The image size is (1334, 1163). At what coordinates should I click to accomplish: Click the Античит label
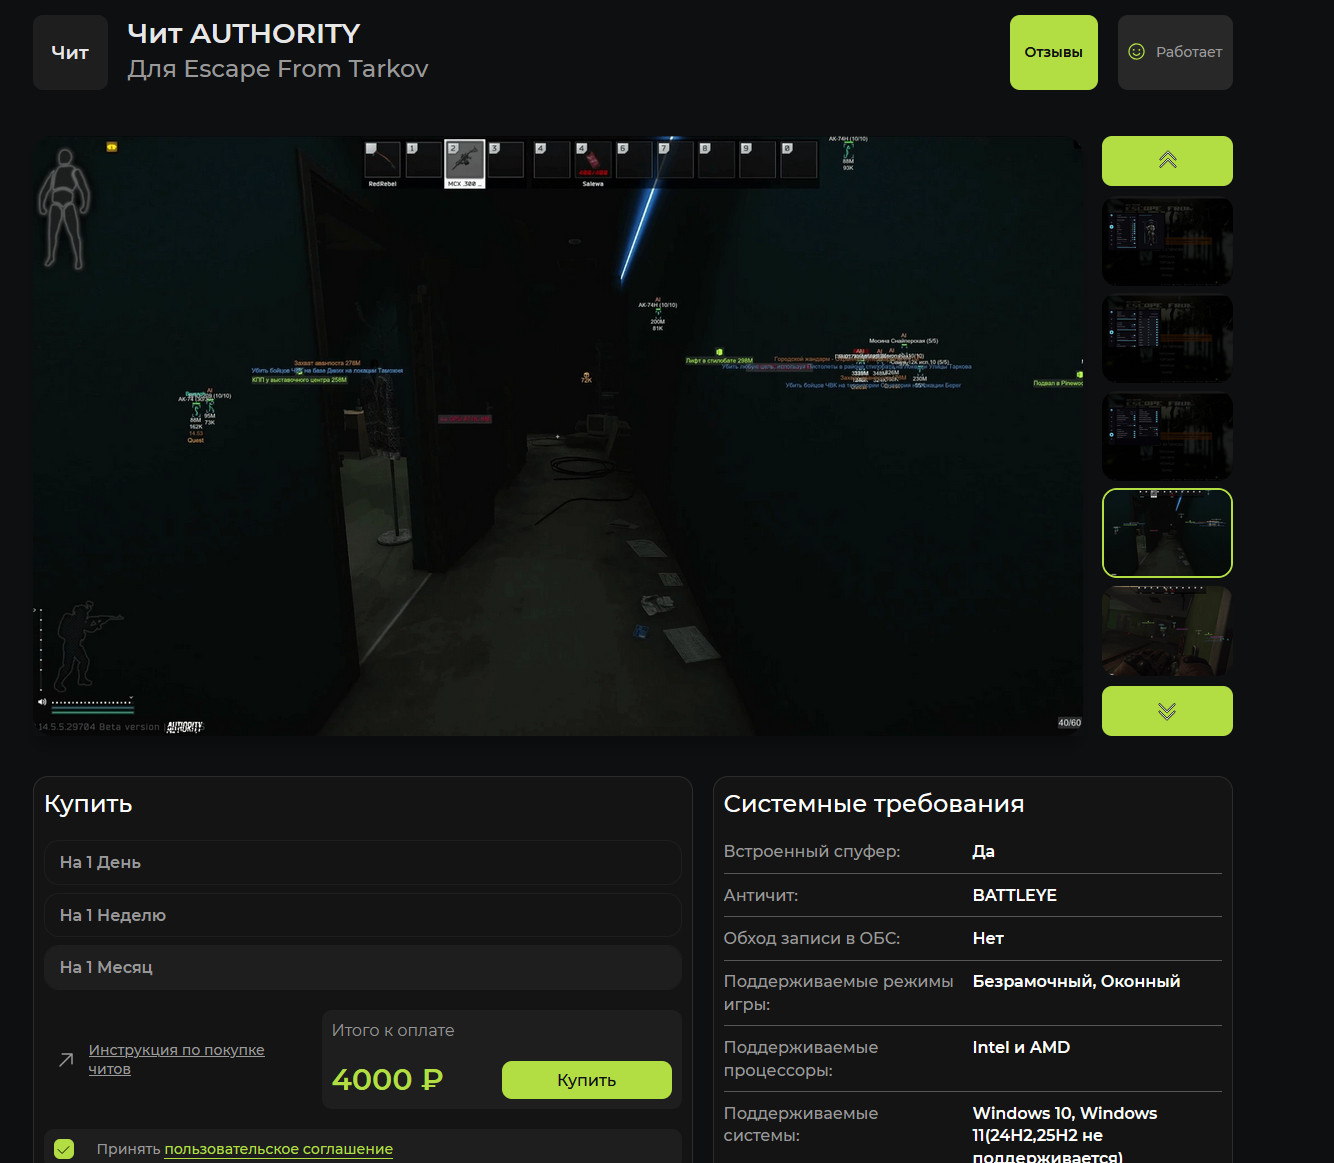coord(761,895)
